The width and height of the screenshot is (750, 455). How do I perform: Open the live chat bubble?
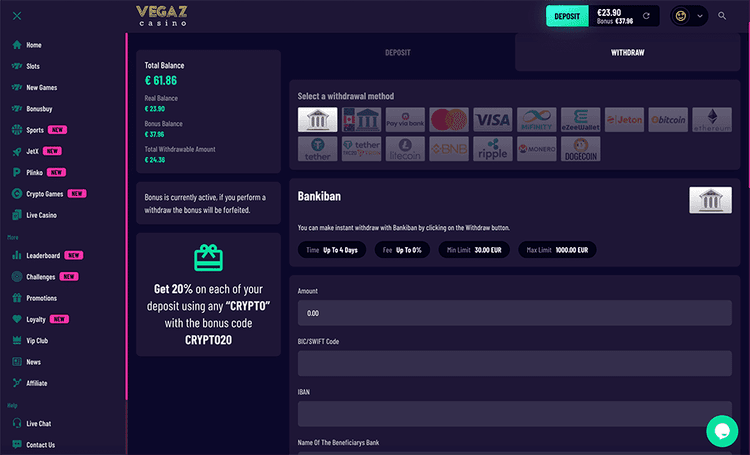pyautogui.click(x=722, y=431)
